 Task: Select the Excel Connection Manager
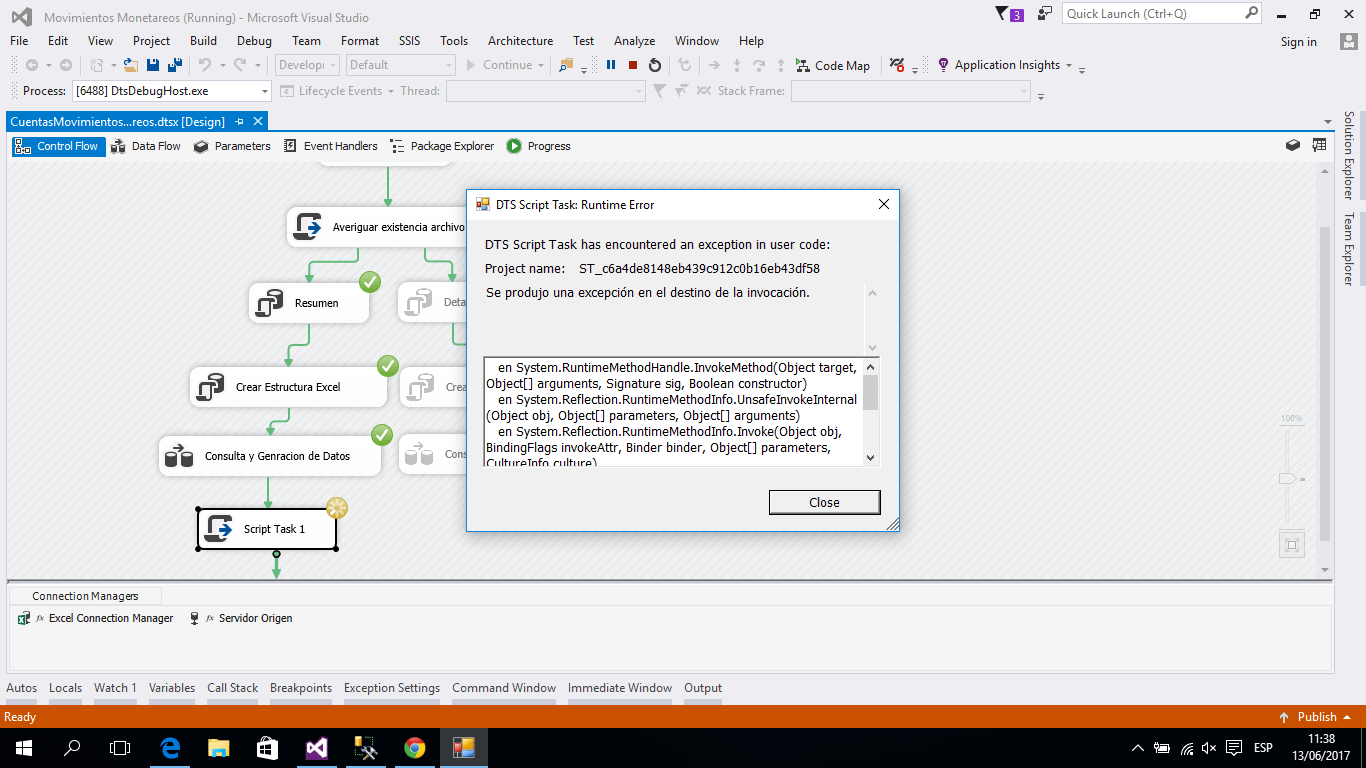[110, 618]
